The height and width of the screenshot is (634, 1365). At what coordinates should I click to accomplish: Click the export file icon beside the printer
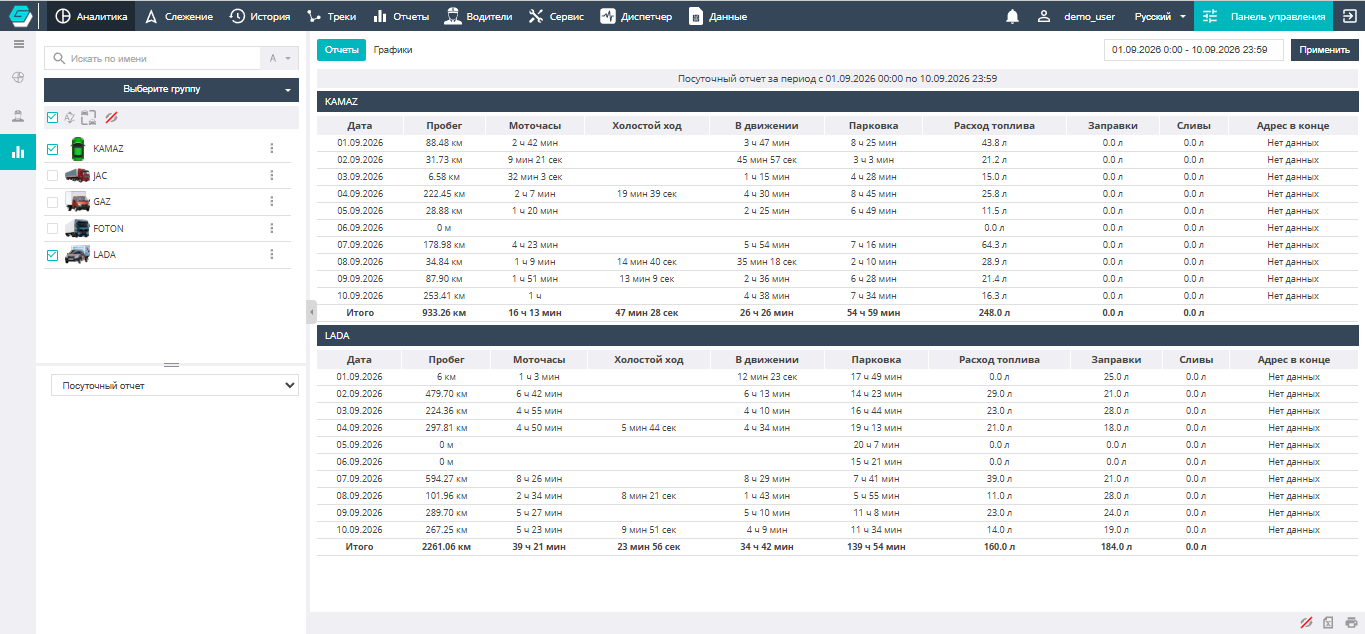pos(1328,622)
